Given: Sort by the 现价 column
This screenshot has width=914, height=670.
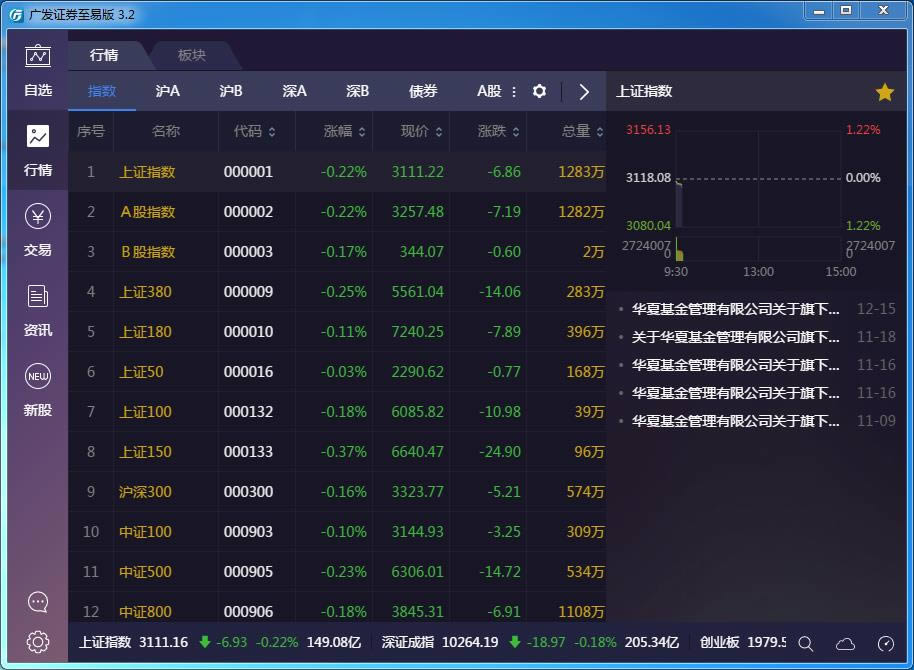Looking at the screenshot, I should (x=421, y=131).
